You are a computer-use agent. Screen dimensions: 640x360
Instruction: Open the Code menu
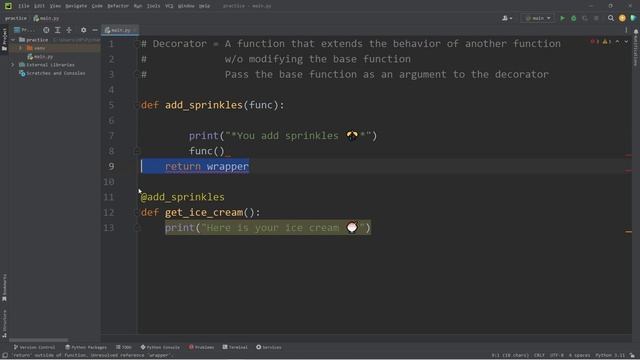coord(97,6)
